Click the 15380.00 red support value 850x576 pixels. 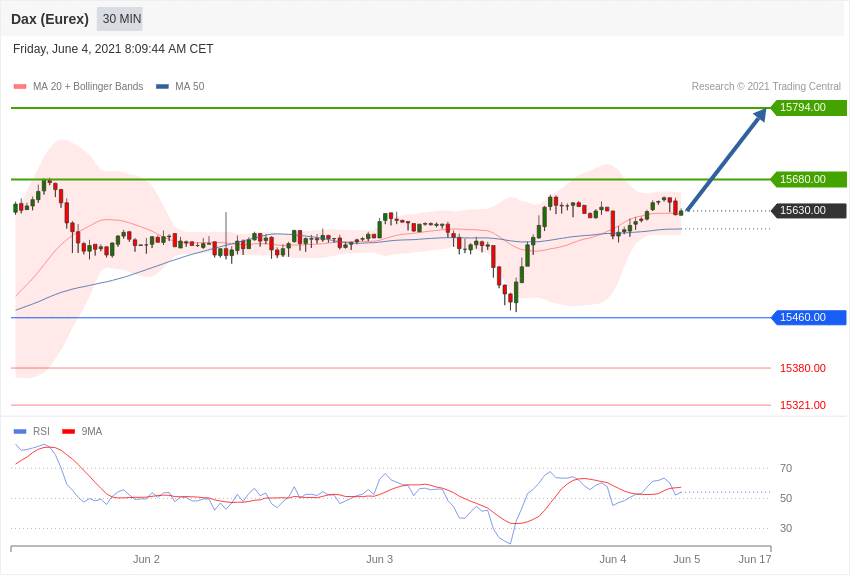[802, 368]
